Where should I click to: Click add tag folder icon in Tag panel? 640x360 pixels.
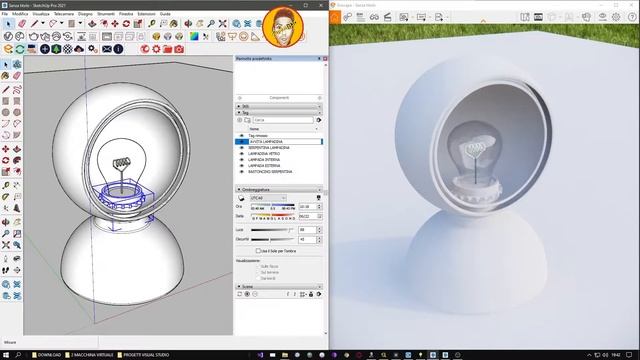click(x=247, y=120)
